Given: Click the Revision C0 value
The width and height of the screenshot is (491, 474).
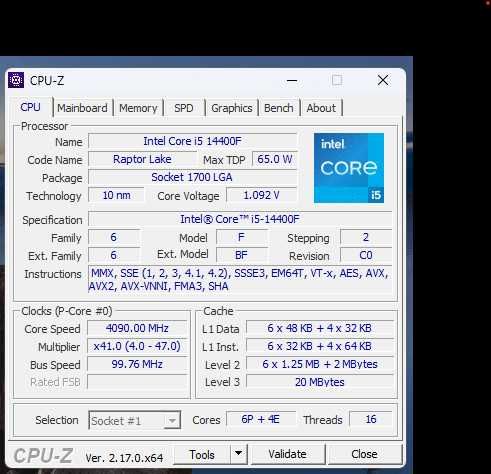Looking at the screenshot, I should (x=366, y=255).
